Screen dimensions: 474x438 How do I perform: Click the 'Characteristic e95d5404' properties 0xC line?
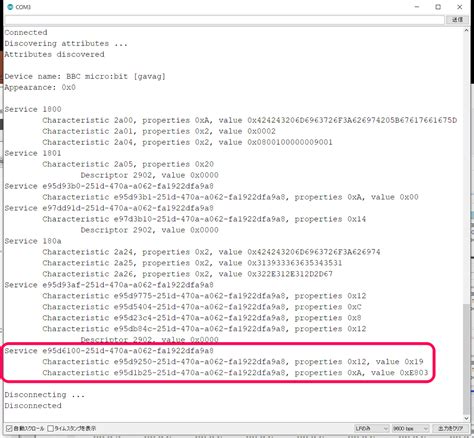[x=202, y=307]
